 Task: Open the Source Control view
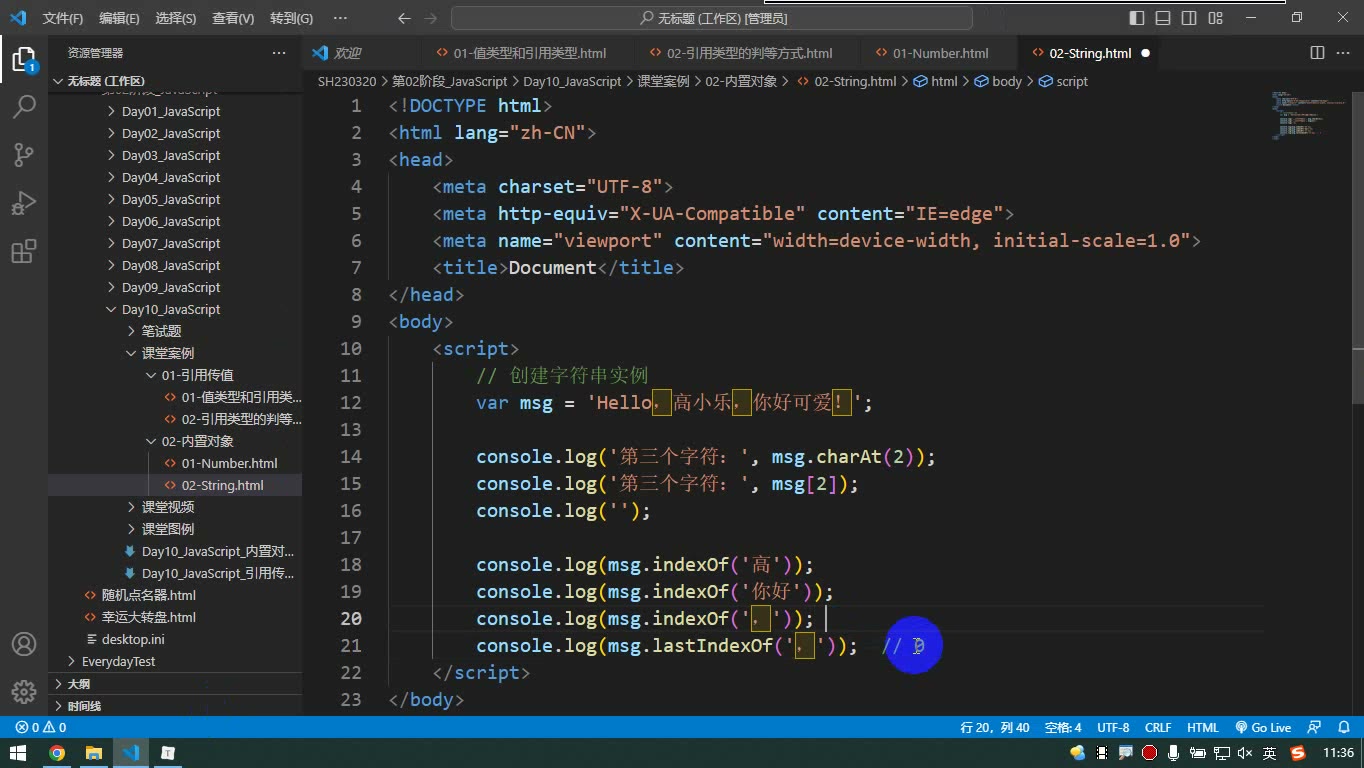(x=24, y=154)
